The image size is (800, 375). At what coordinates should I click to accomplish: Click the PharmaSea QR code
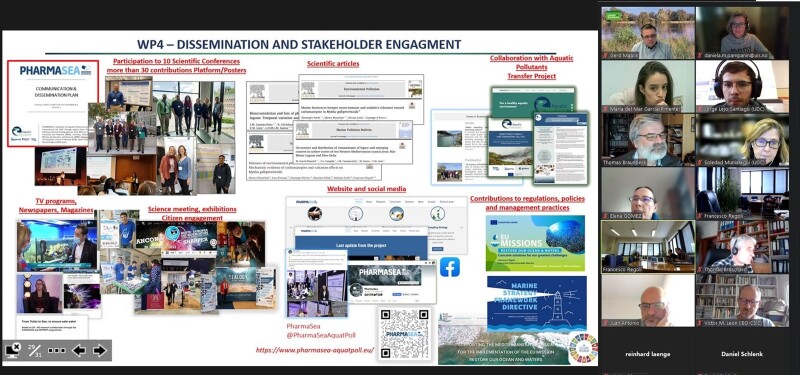coord(405,334)
